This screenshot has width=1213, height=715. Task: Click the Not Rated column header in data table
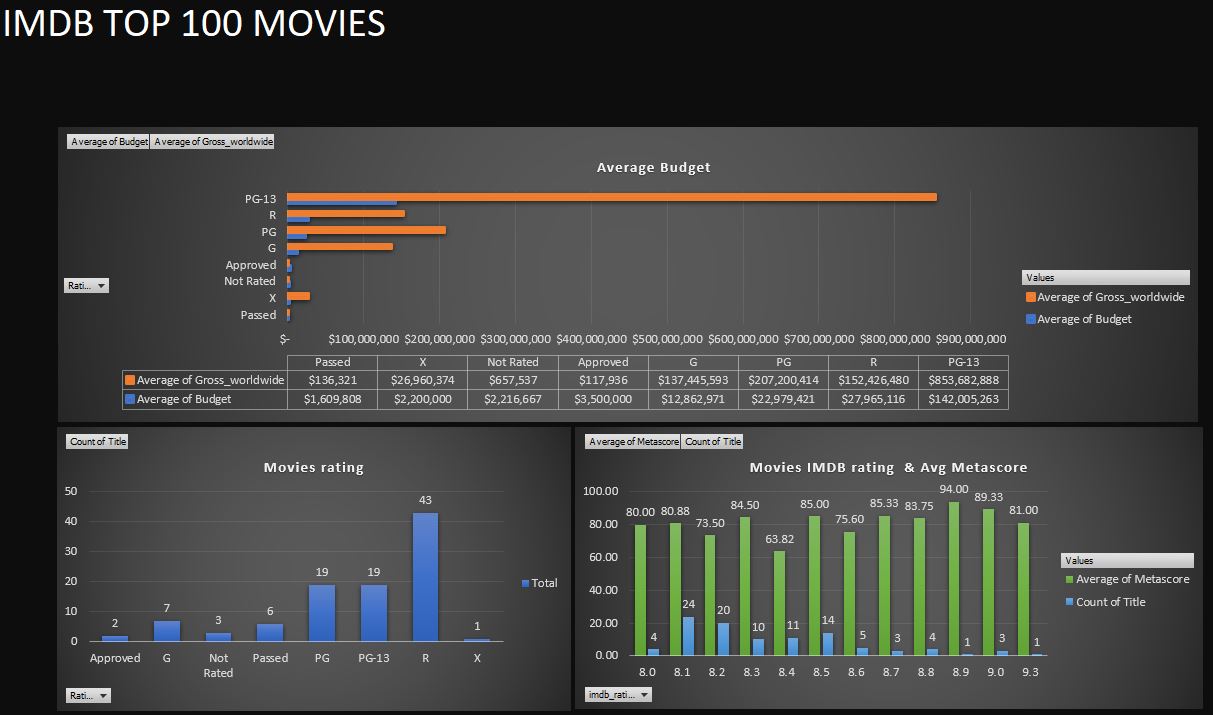click(x=513, y=362)
